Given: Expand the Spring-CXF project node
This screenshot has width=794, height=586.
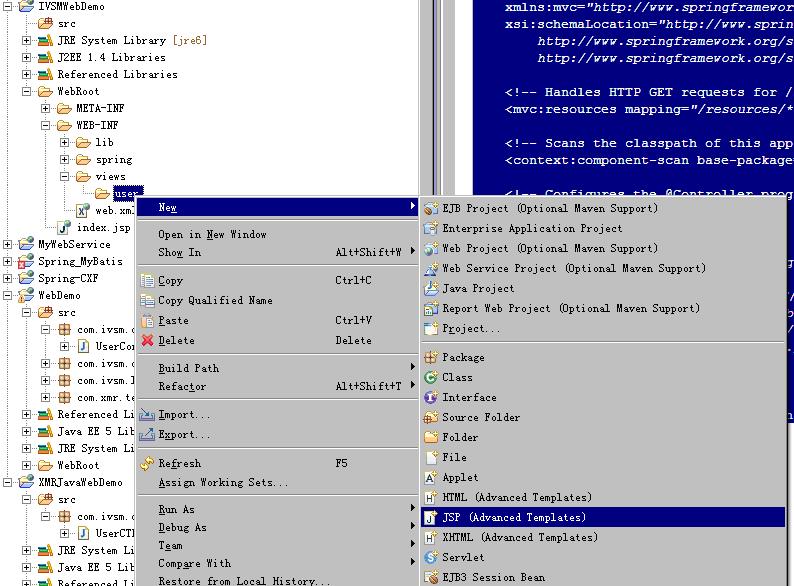Looking at the screenshot, I should [8, 279].
